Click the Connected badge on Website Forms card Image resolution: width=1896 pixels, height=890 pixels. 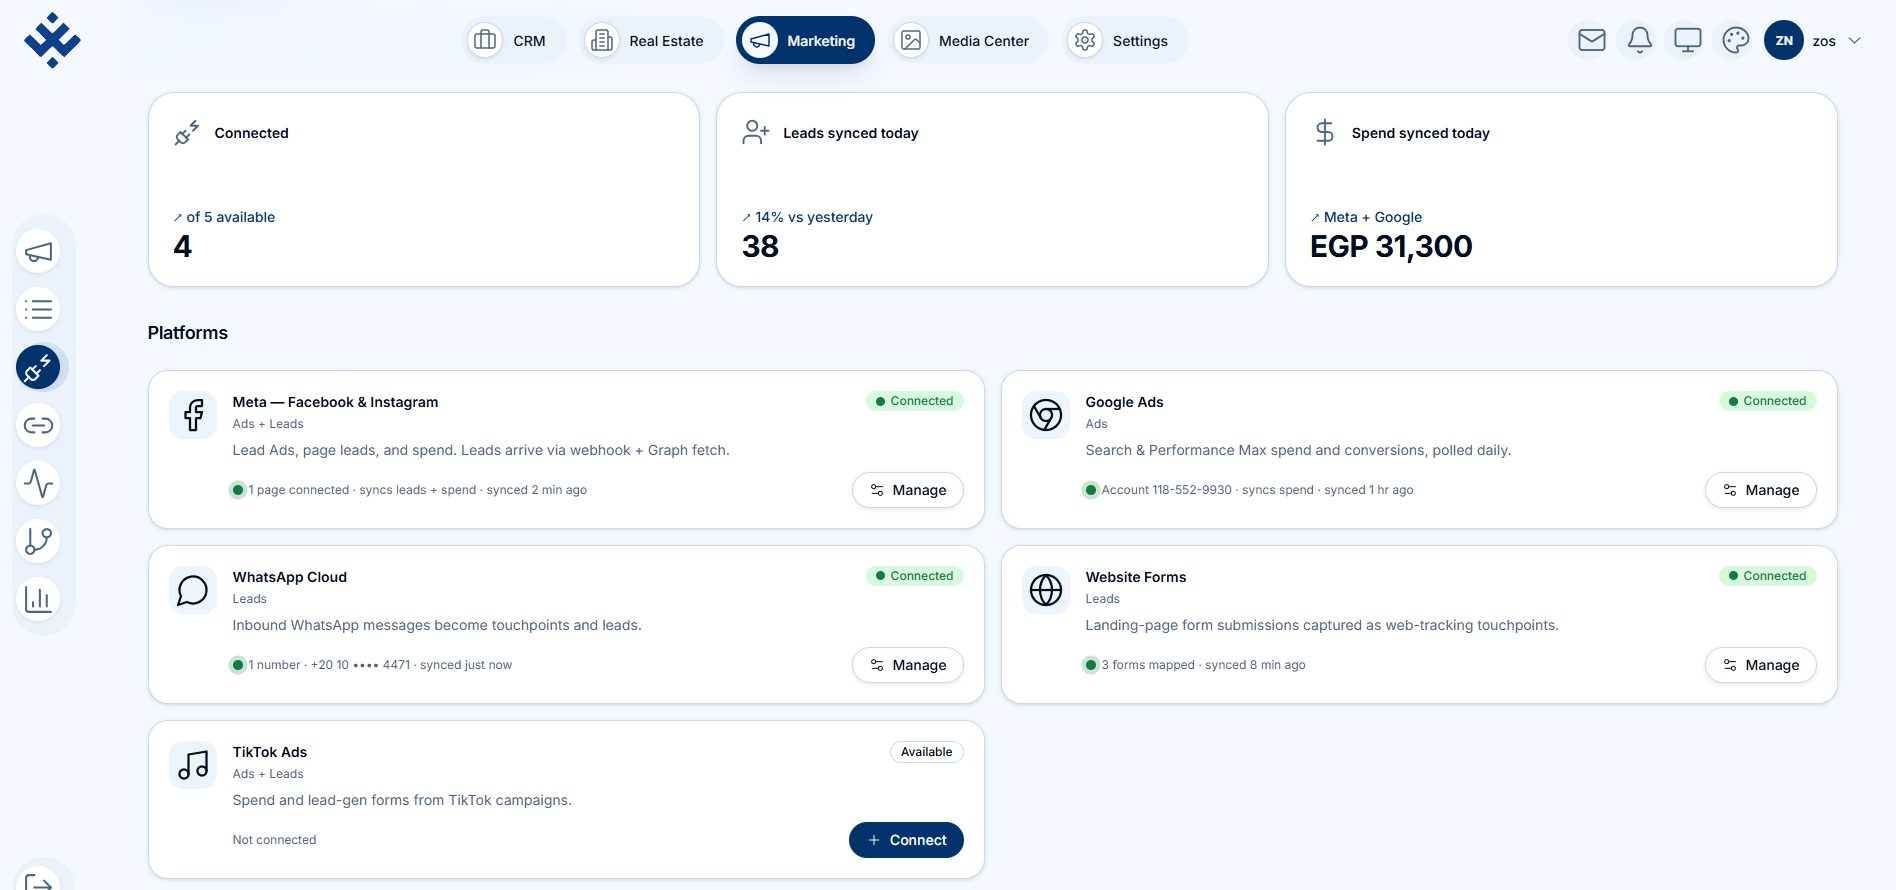1767,576
